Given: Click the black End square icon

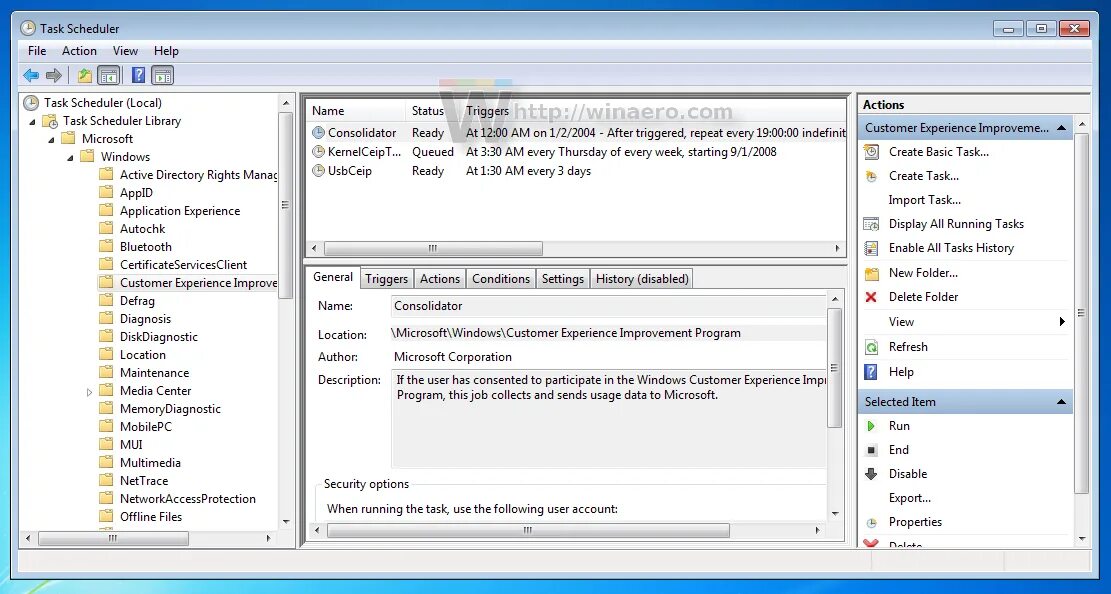Looking at the screenshot, I should 872,450.
